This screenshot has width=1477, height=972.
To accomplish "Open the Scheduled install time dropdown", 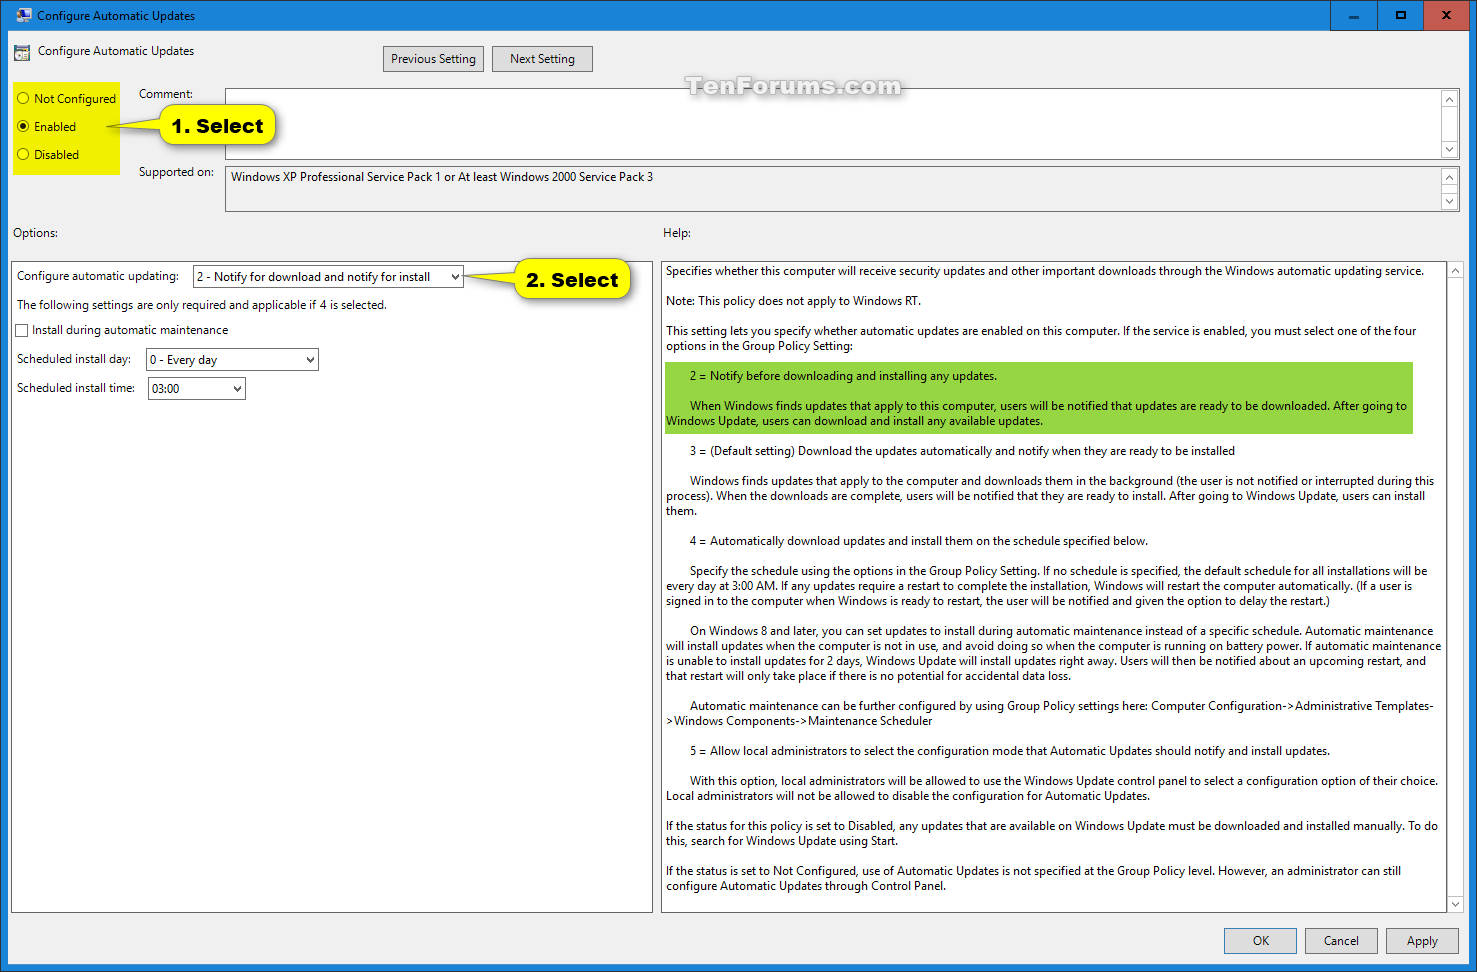I will point(196,389).
